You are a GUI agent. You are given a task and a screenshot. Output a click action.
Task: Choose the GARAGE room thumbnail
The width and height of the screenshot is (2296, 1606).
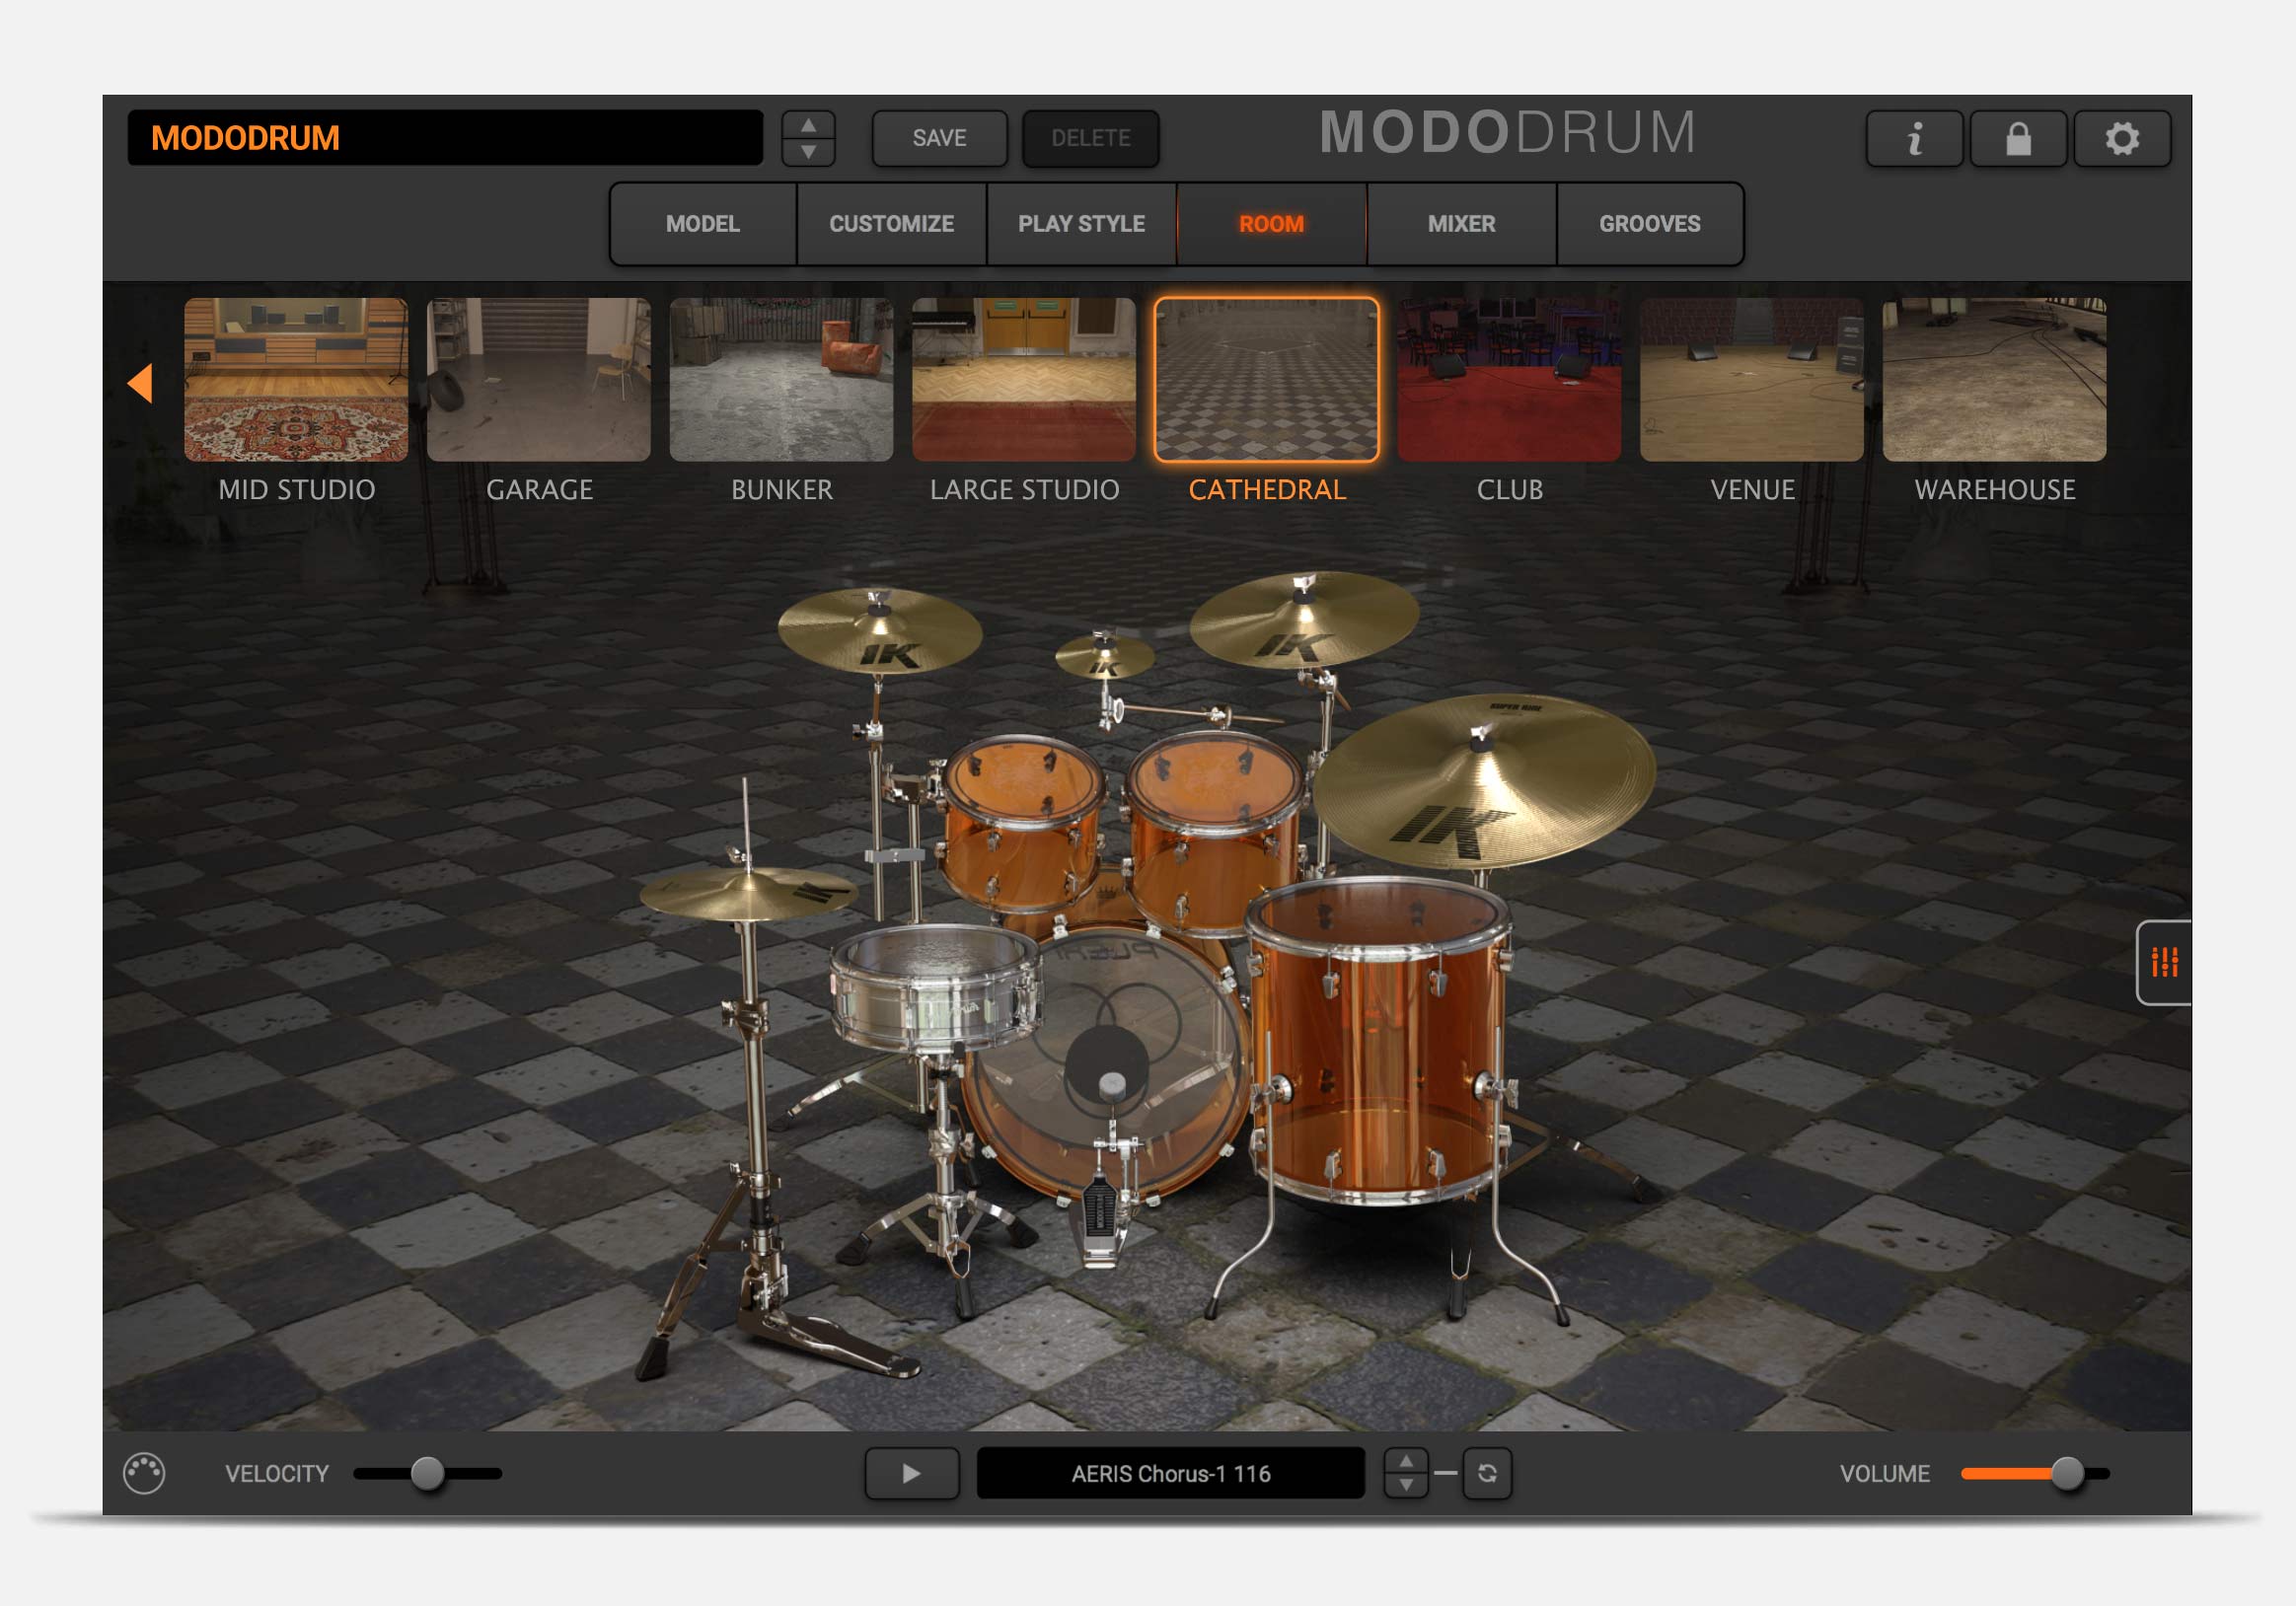click(x=539, y=380)
